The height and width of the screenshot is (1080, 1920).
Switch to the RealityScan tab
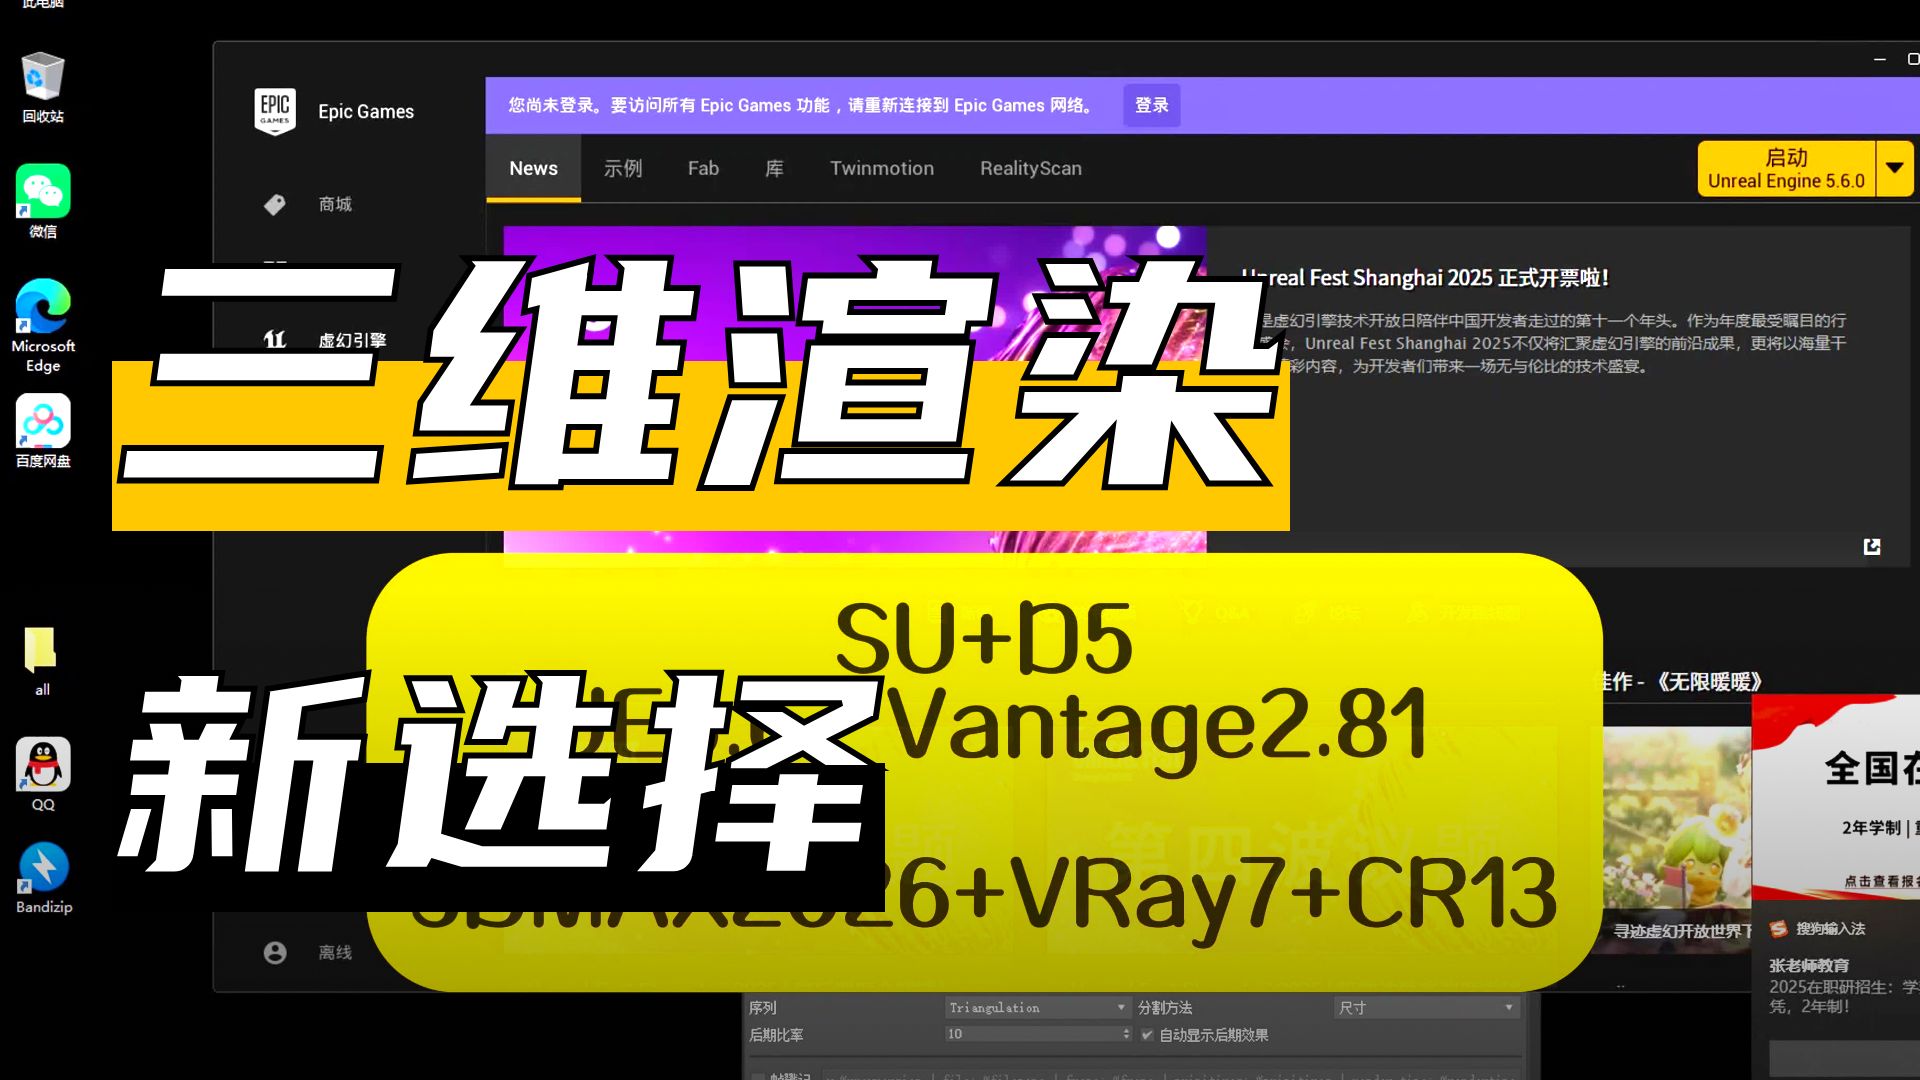1031,168
